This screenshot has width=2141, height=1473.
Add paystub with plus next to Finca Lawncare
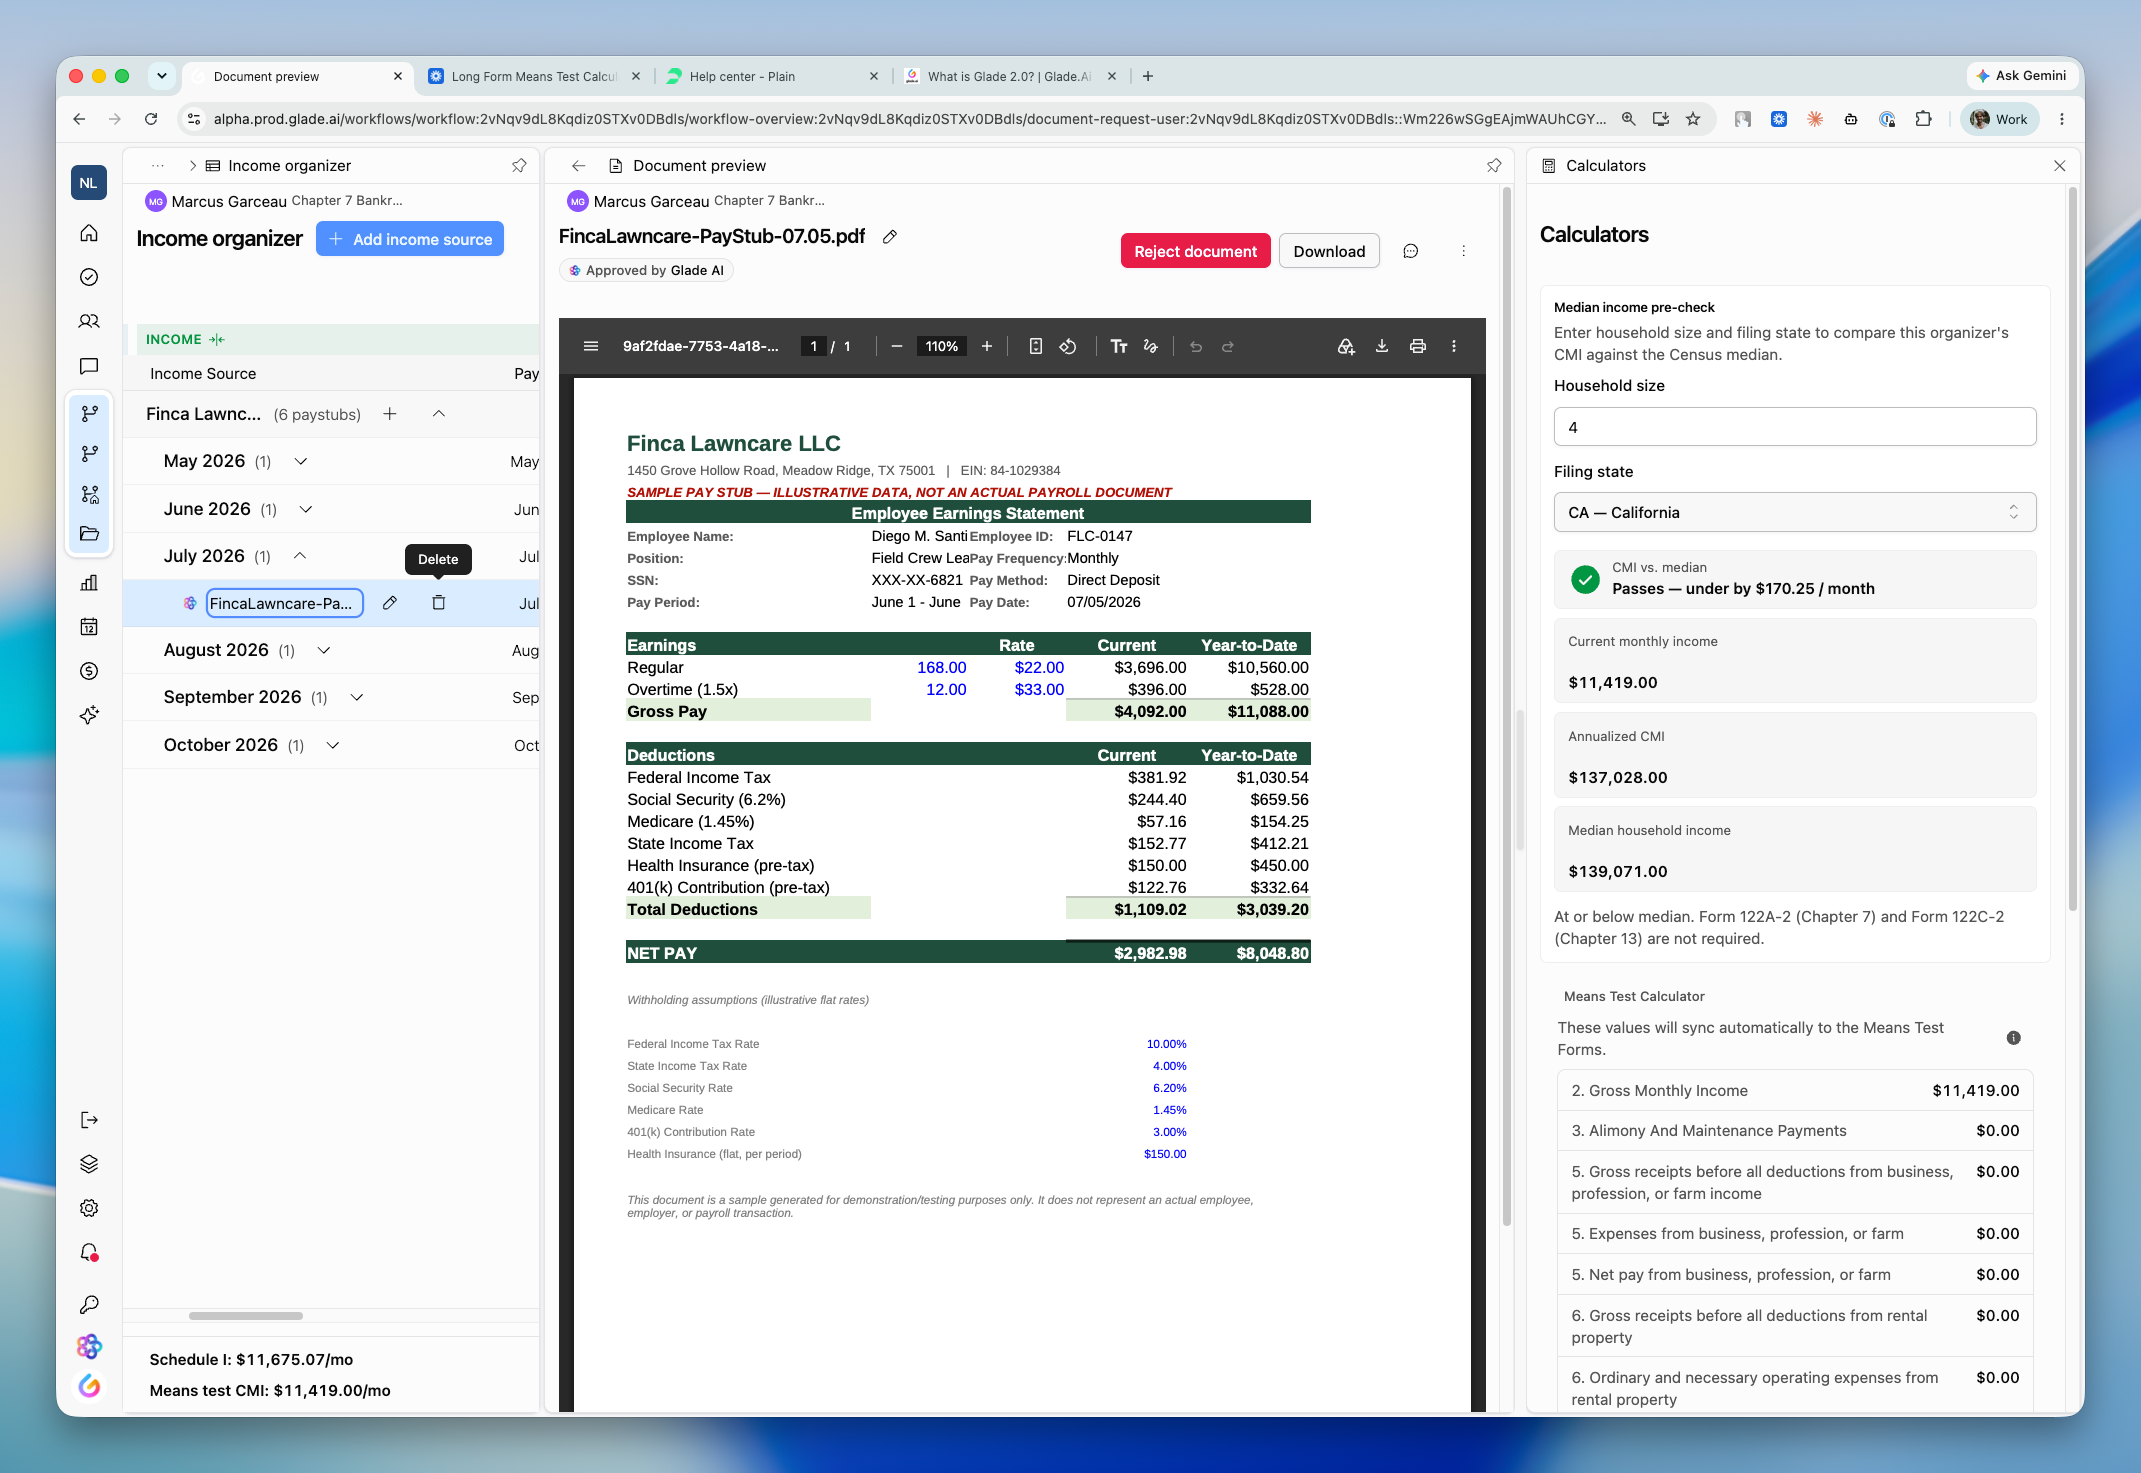point(390,414)
